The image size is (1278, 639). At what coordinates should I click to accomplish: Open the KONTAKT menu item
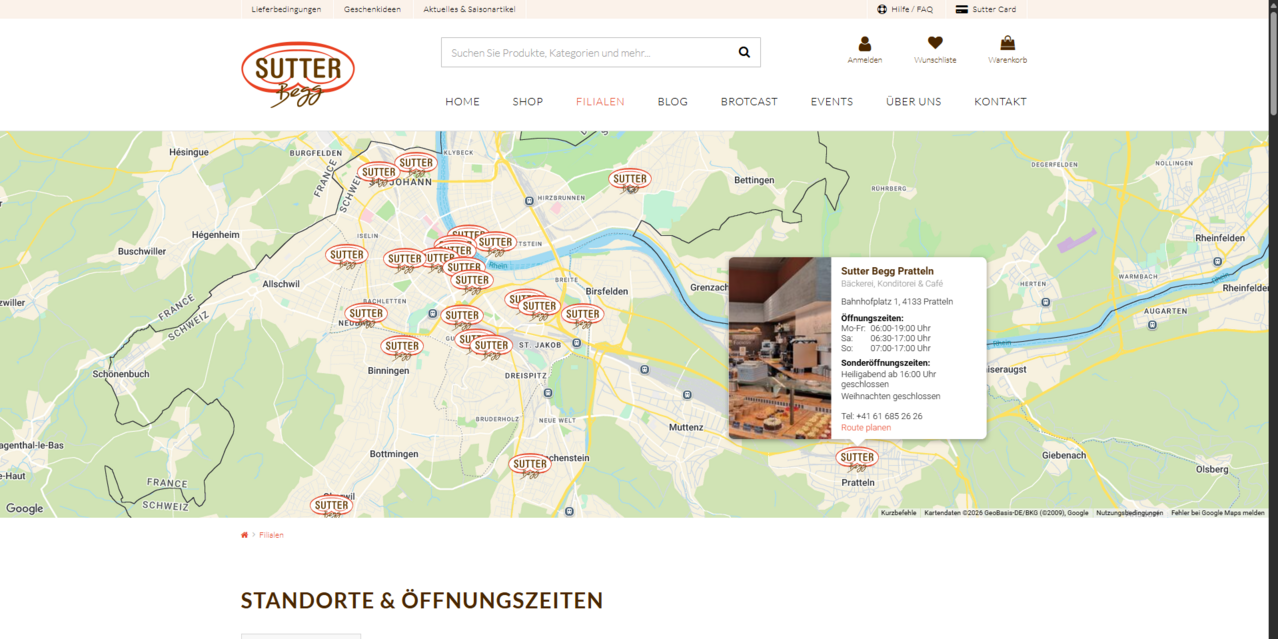(1001, 102)
